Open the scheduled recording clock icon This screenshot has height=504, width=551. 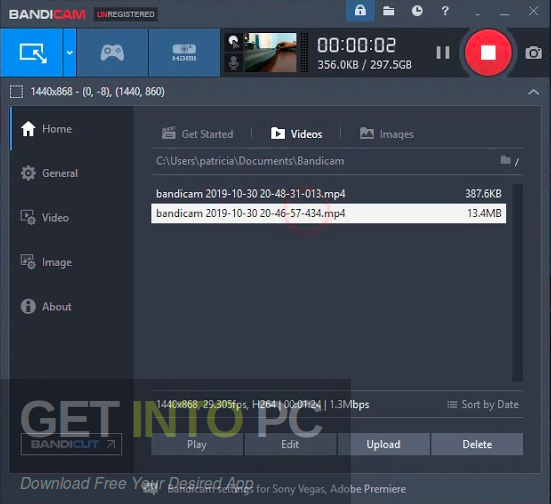coord(417,11)
